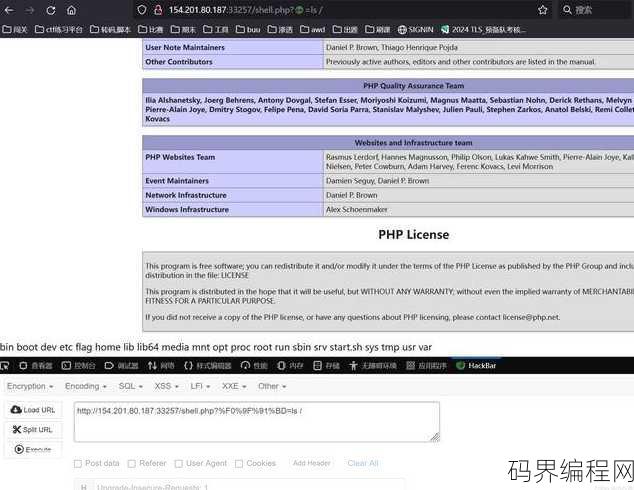Show the insecure connection padlock info
The width and height of the screenshot is (634, 490).
click(x=158, y=10)
